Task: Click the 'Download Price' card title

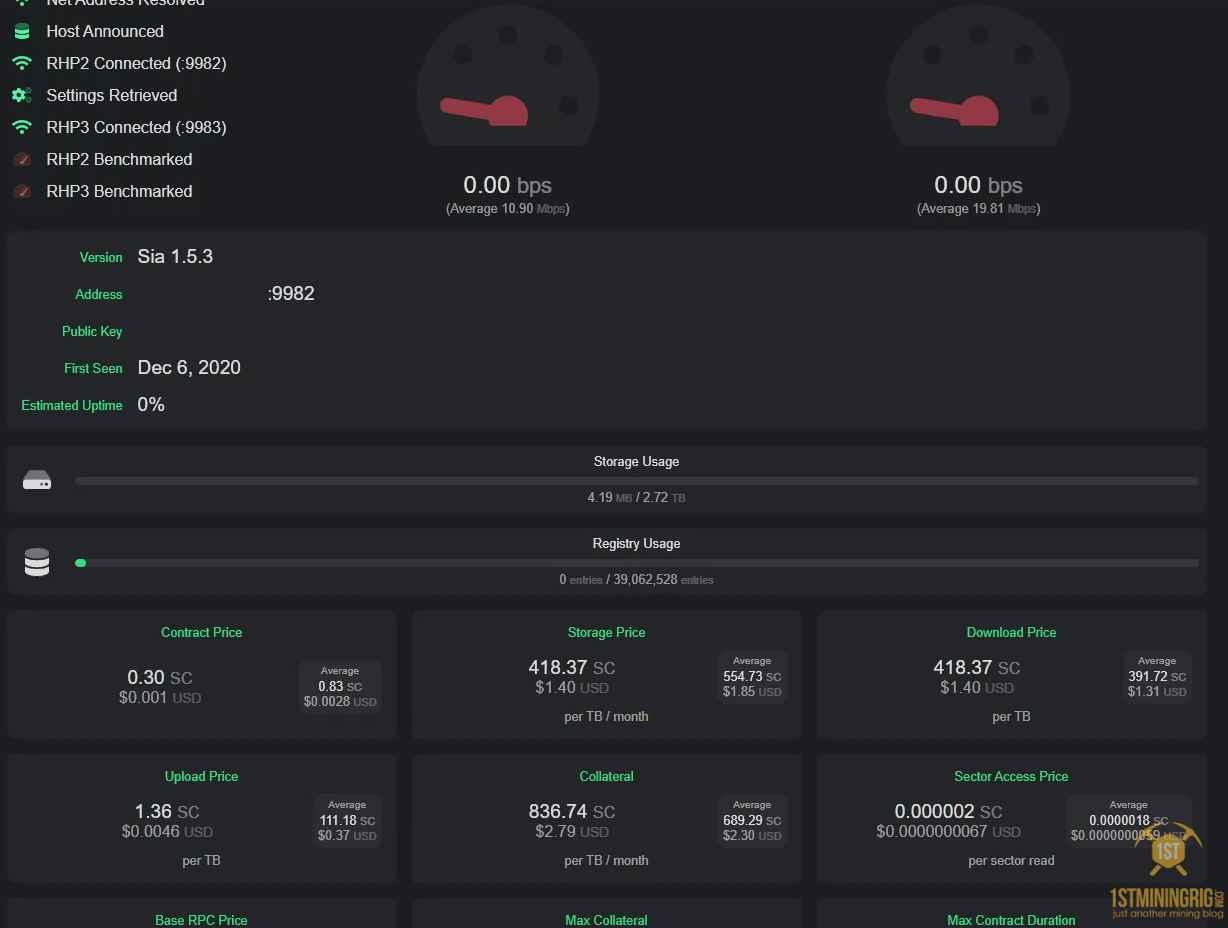Action: click(1011, 632)
